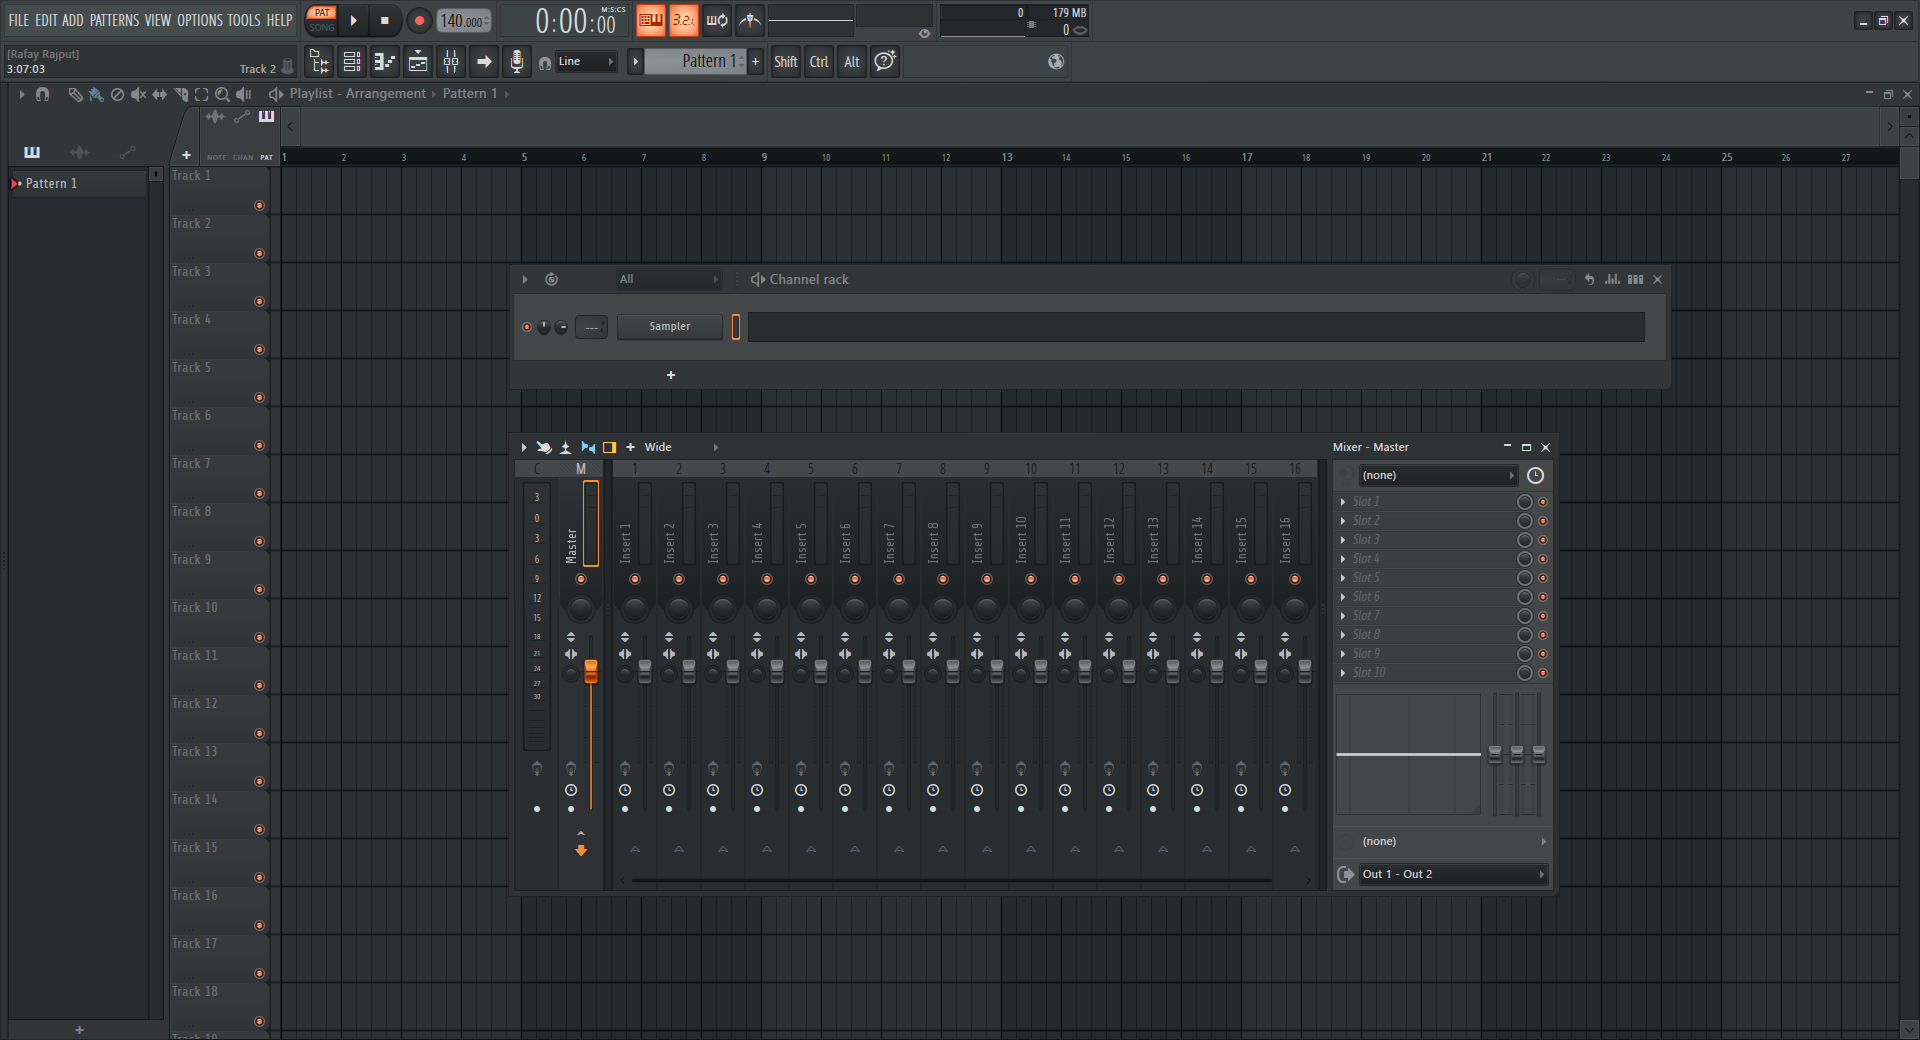
Task: Click the plus button to add a channel
Action: (670, 375)
